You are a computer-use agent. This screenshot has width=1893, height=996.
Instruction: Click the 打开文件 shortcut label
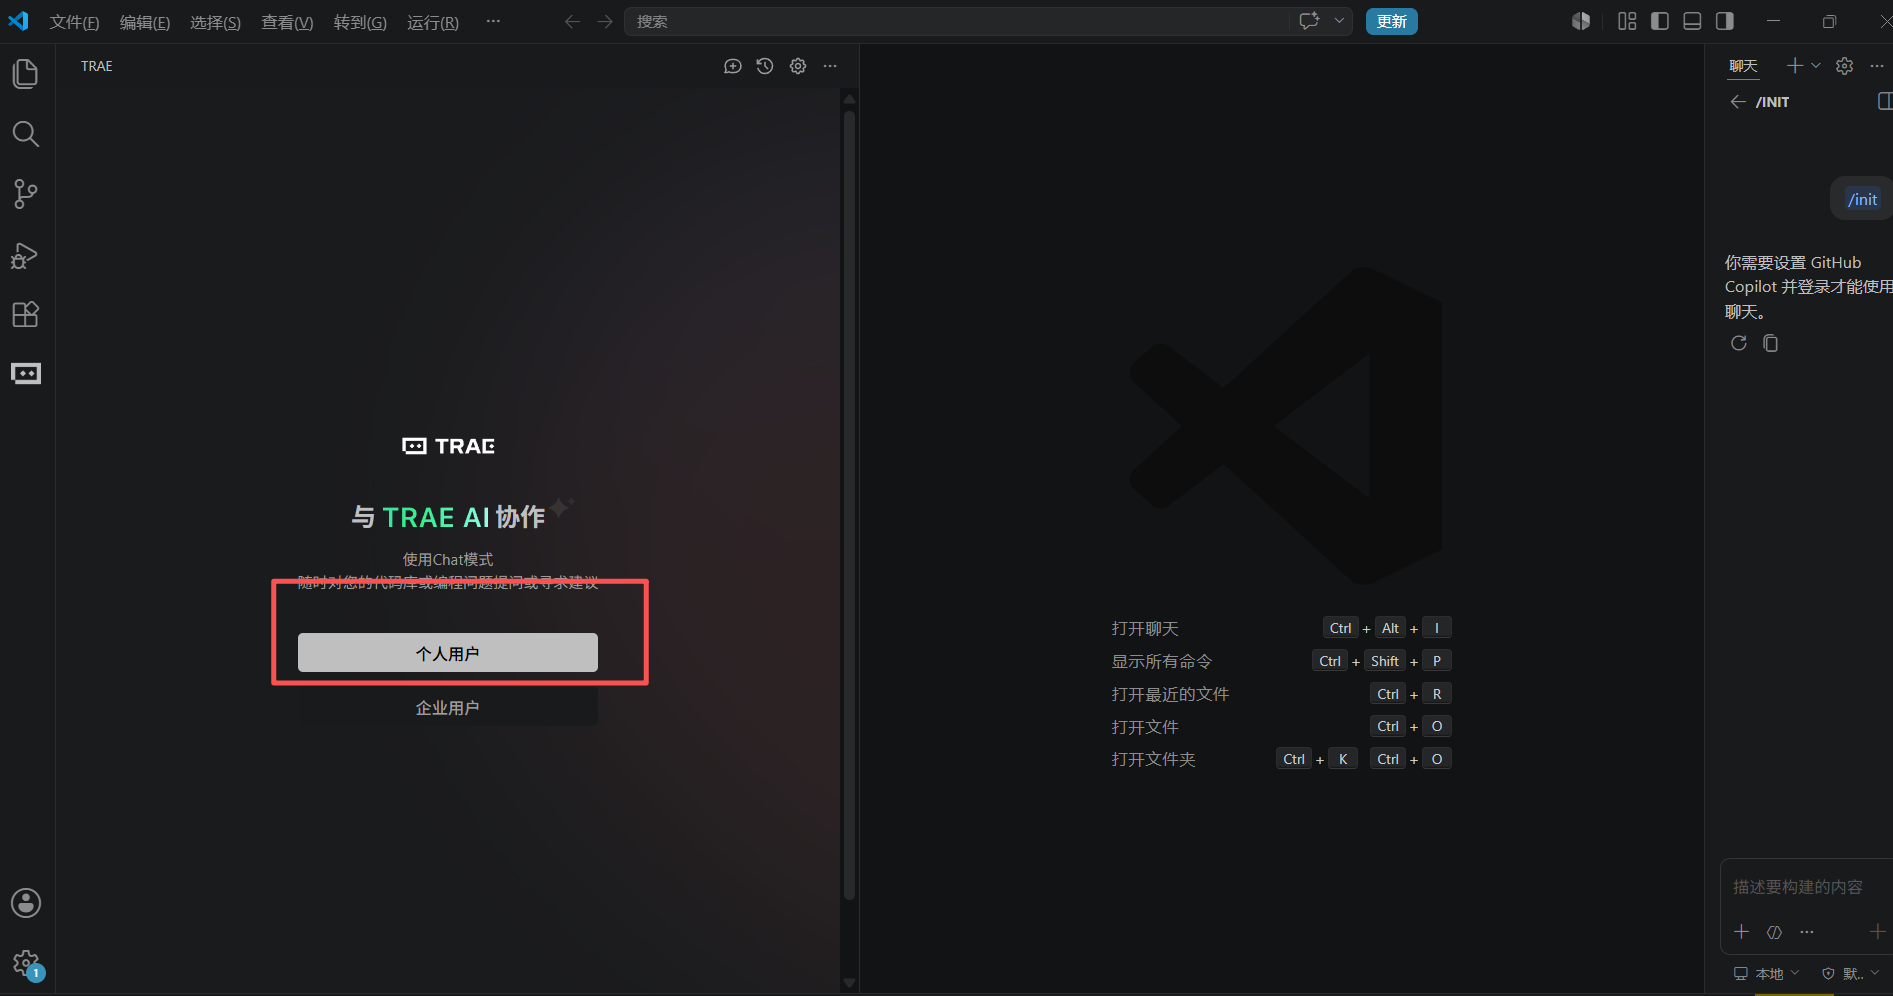pyautogui.click(x=1145, y=727)
